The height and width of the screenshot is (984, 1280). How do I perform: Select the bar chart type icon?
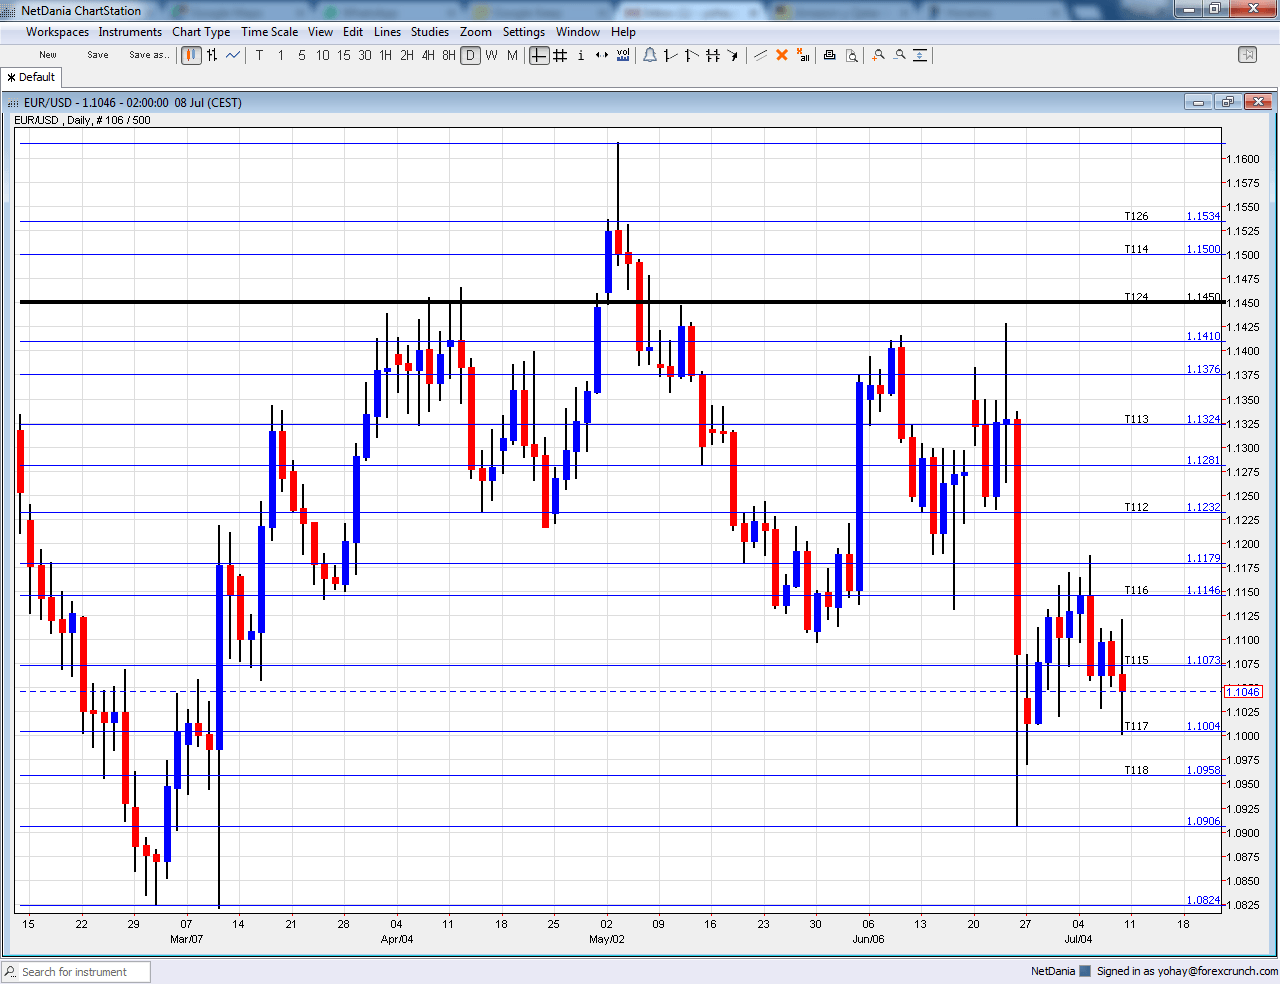211,55
